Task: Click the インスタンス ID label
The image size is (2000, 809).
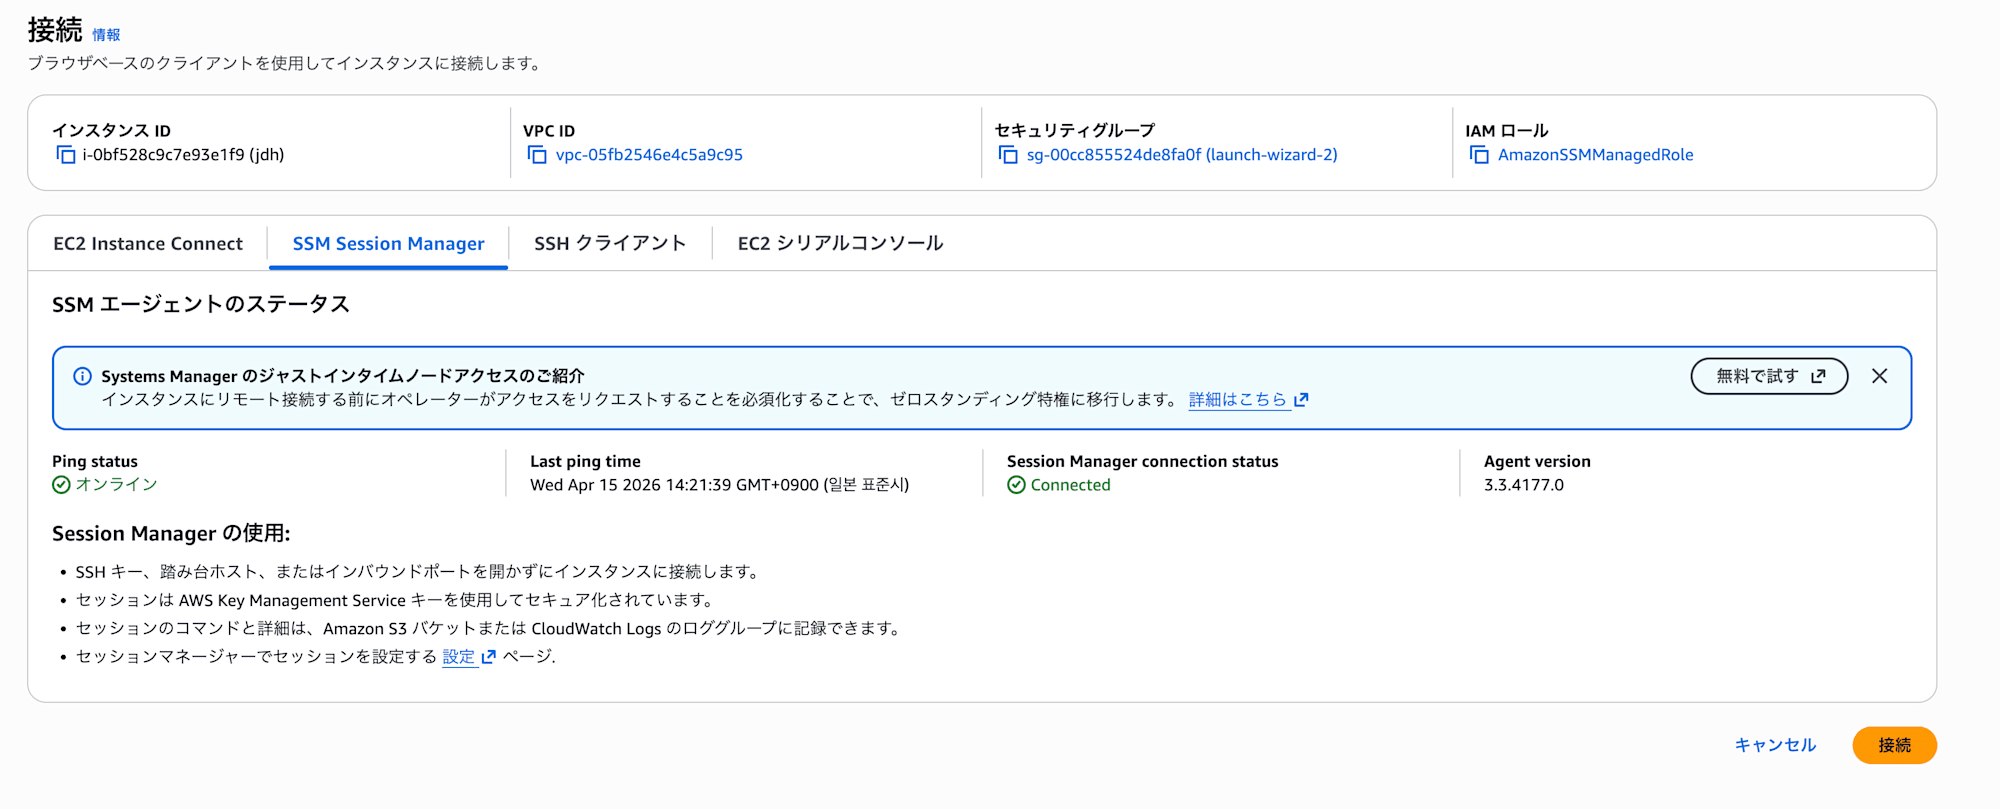Action: click(112, 131)
